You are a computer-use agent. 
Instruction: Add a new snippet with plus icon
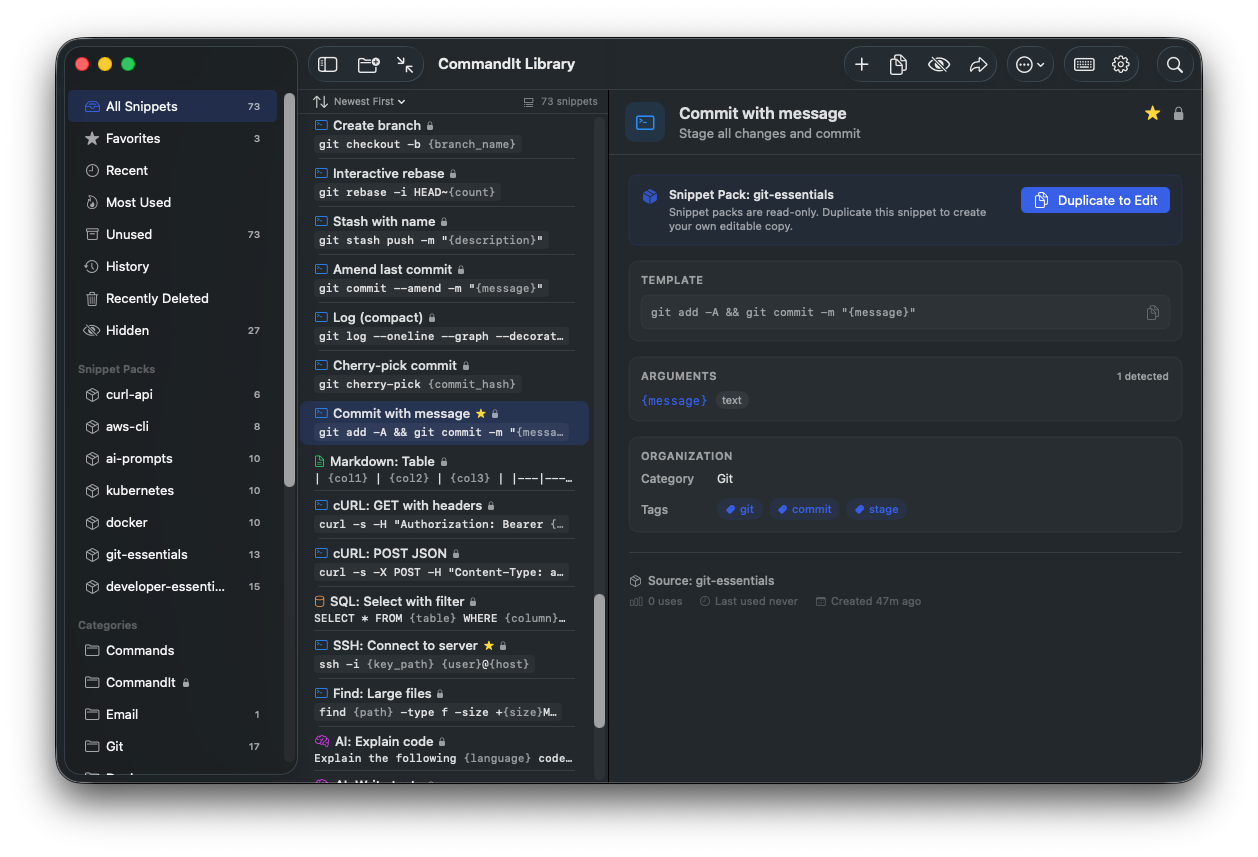tap(861, 64)
